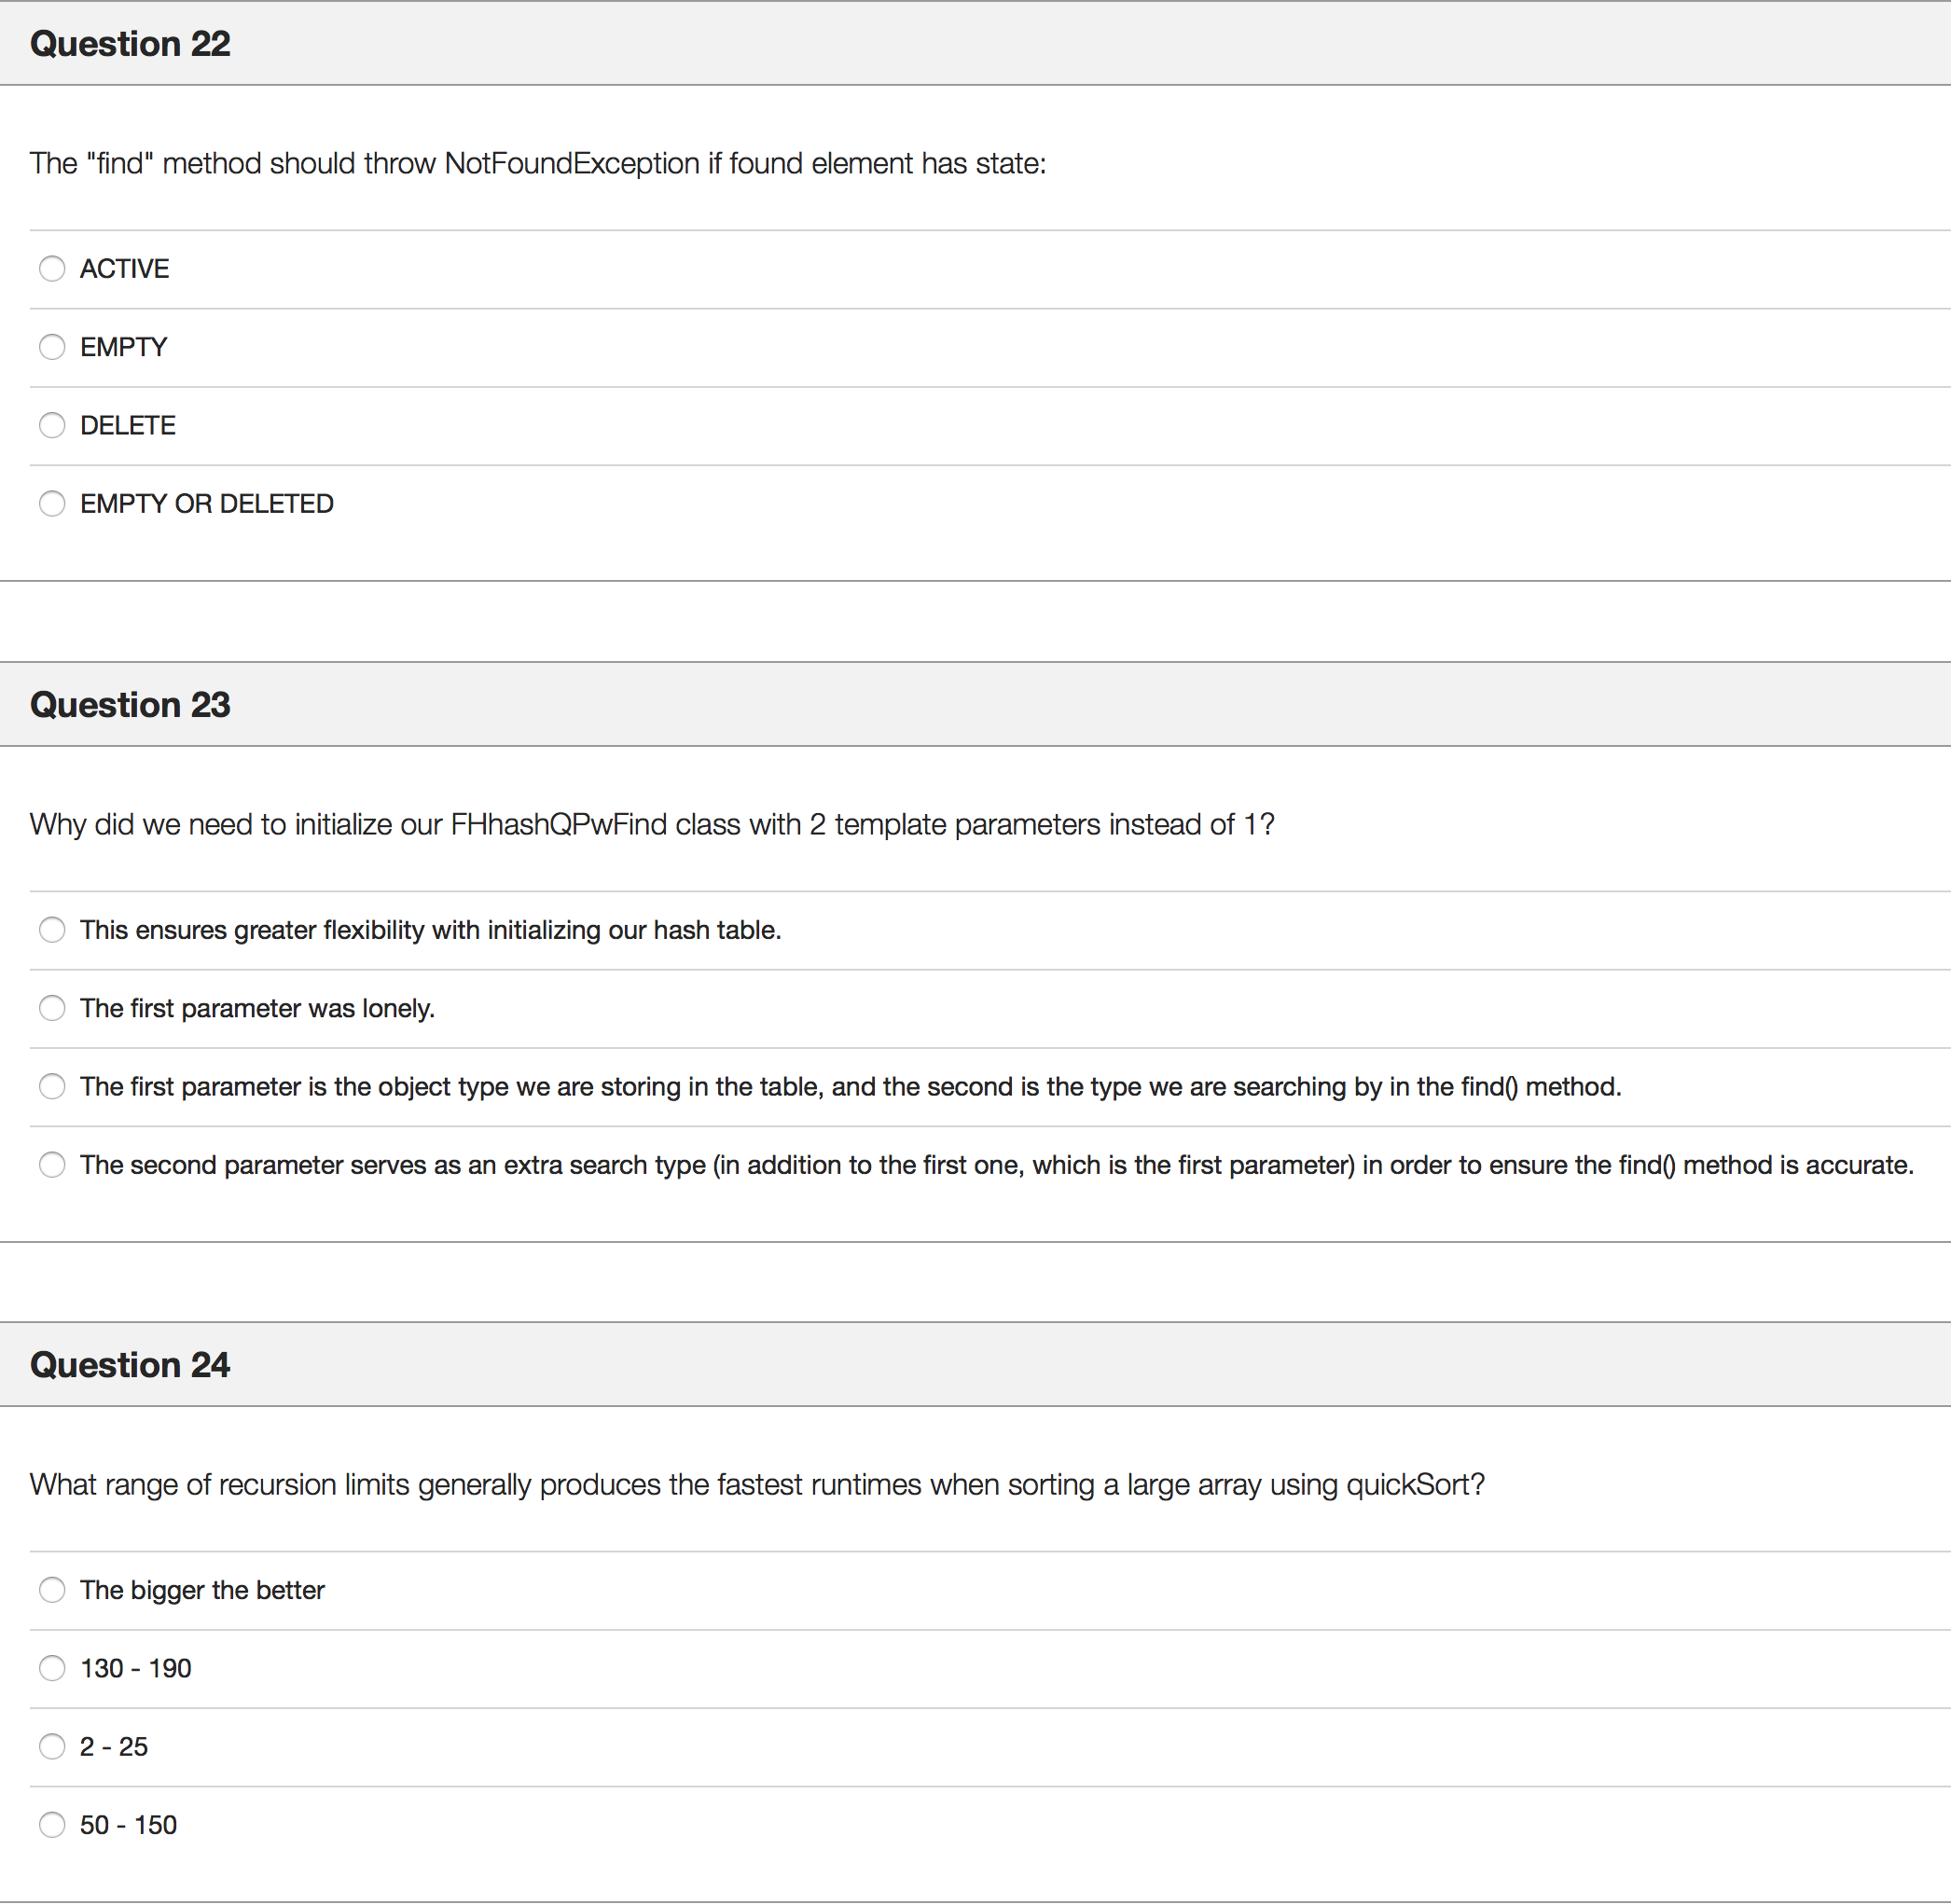
Task: Select the EMPTY option for Question 22
Action: coord(53,346)
